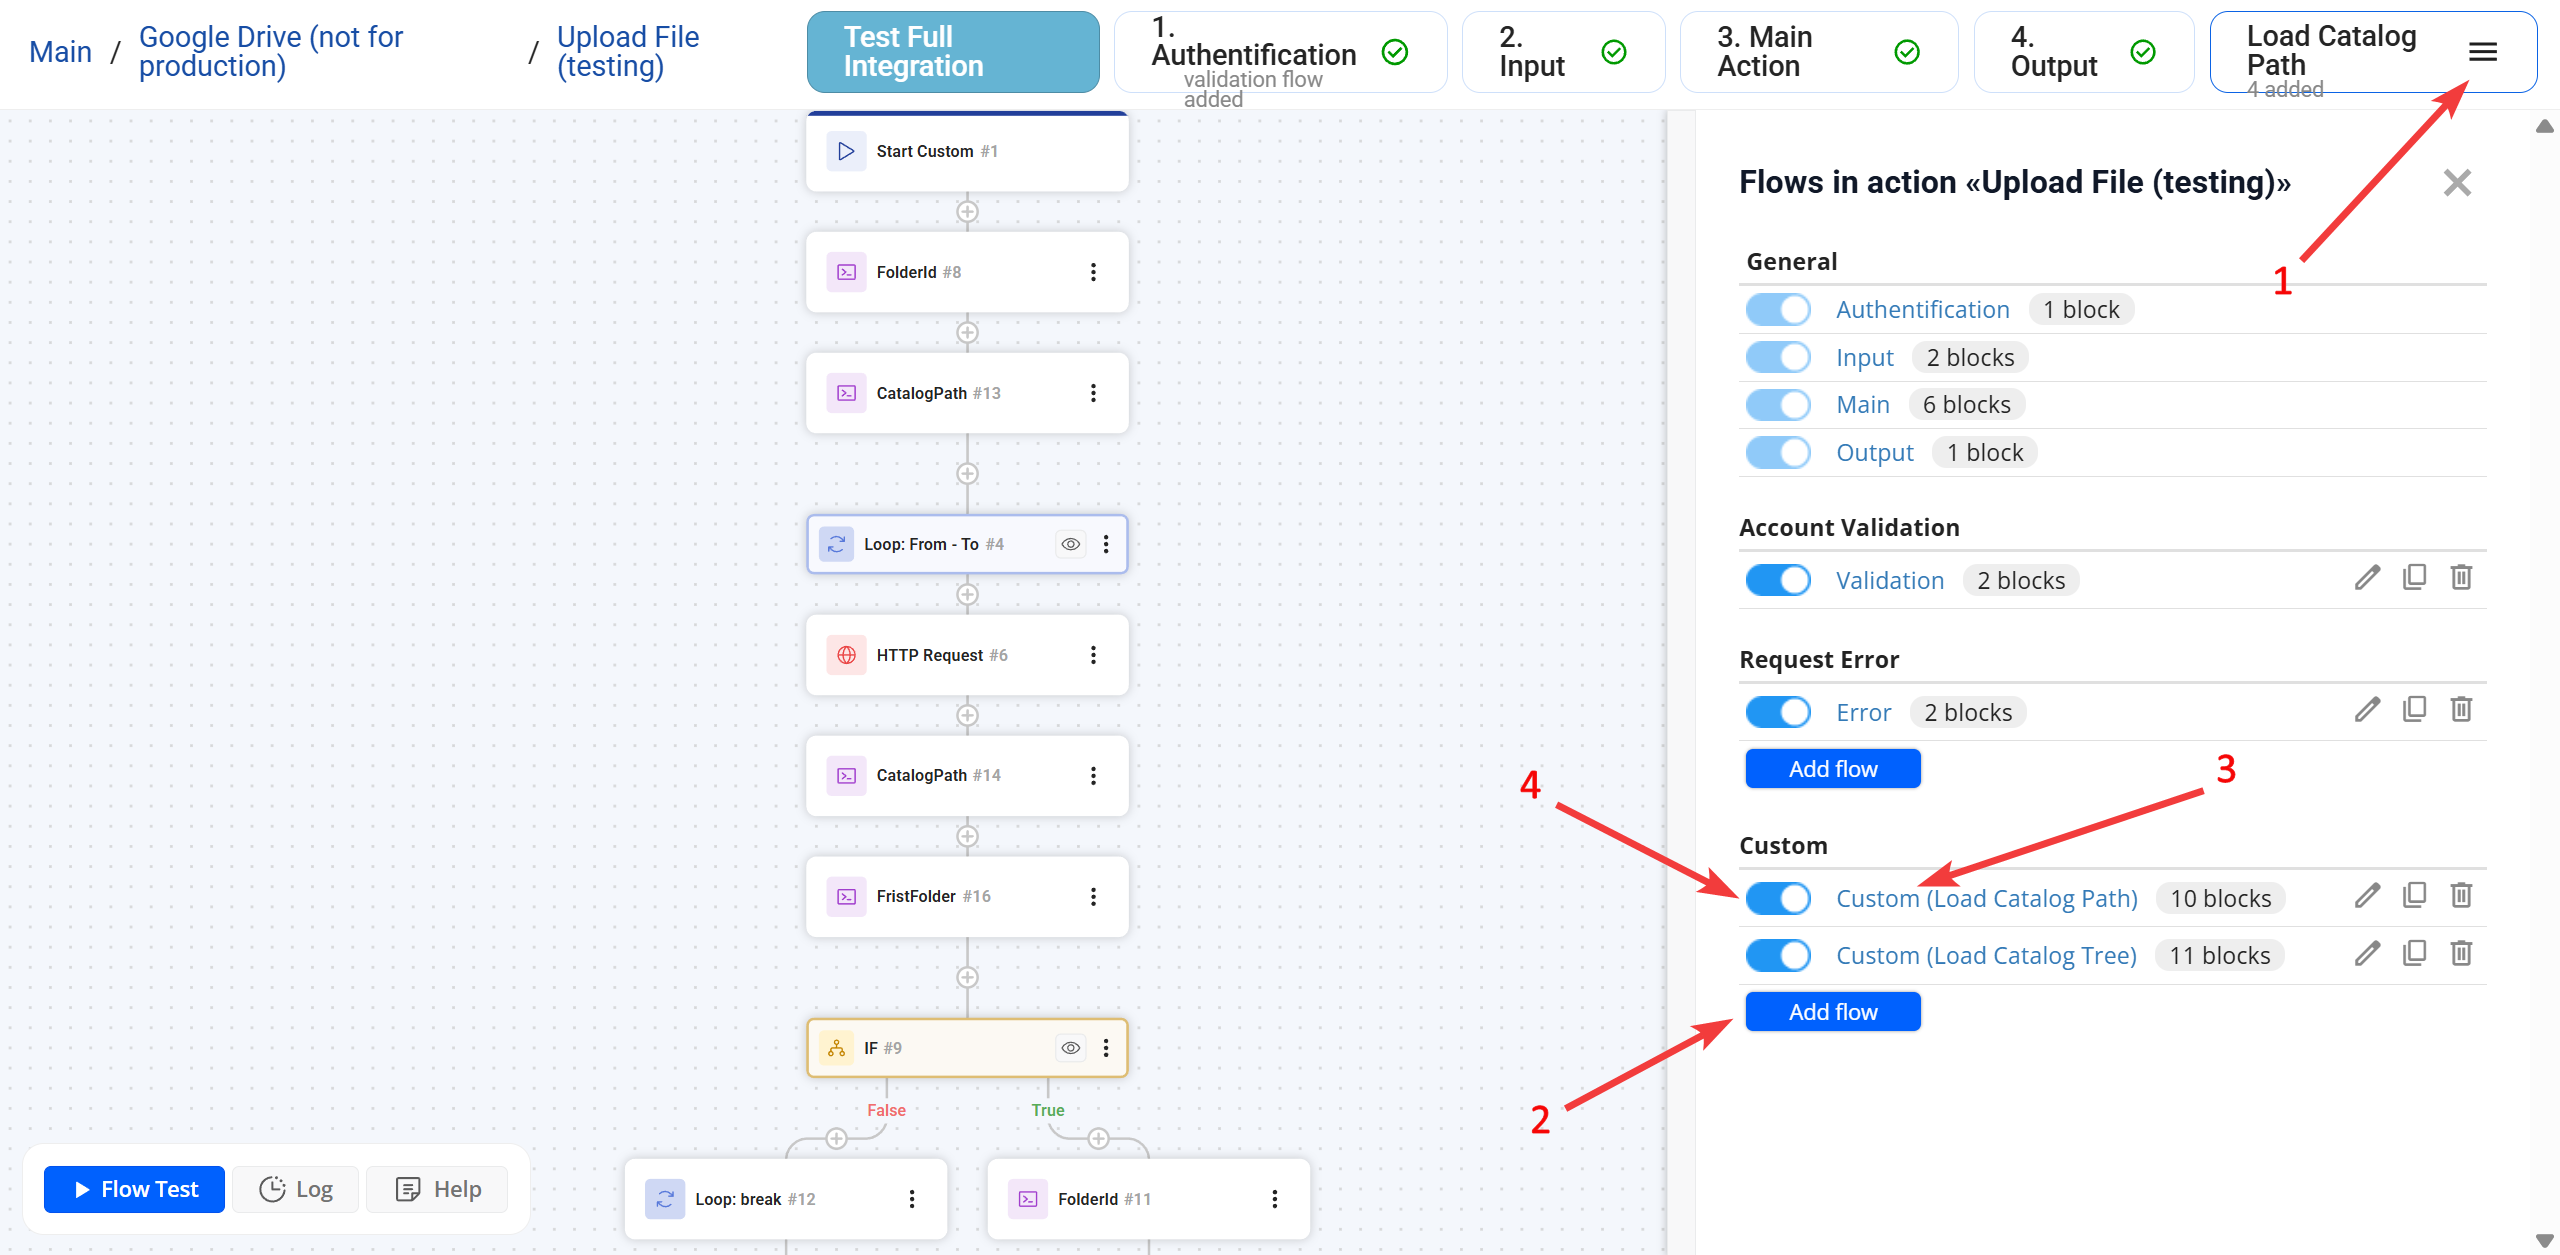This screenshot has height=1255, width=2560.
Task: Click the IF block branch icon
Action: (836, 1047)
